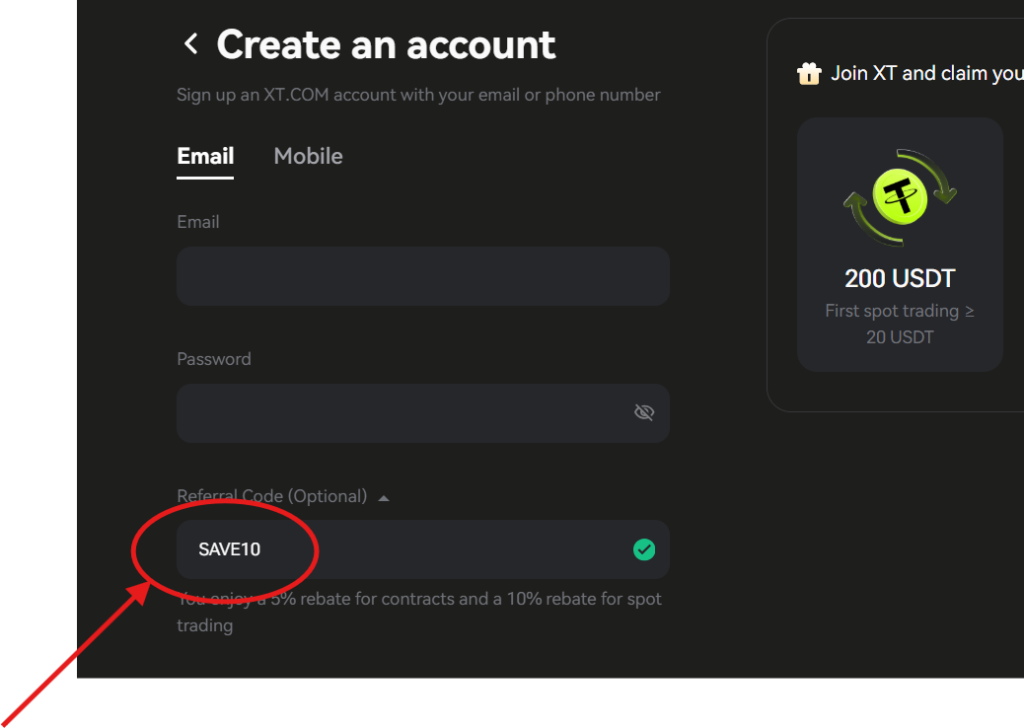Go back using the left chevron arrow
1024x728 pixels.
(x=191, y=42)
